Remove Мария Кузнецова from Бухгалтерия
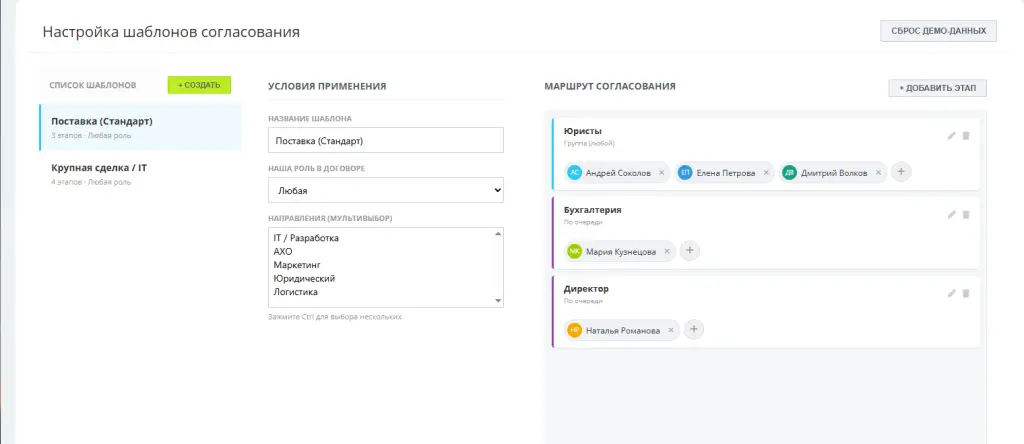Image resolution: width=1024 pixels, height=444 pixels. coord(667,252)
